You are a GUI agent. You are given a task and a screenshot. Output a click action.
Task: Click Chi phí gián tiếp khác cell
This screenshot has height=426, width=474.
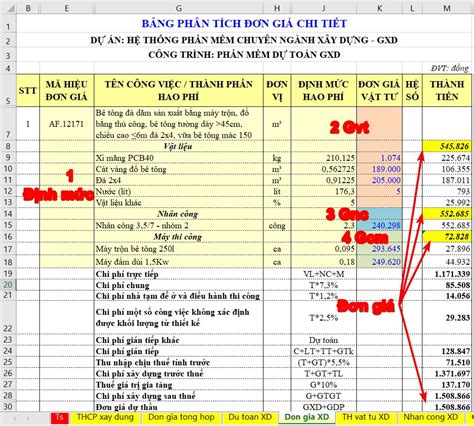pyautogui.click(x=179, y=340)
